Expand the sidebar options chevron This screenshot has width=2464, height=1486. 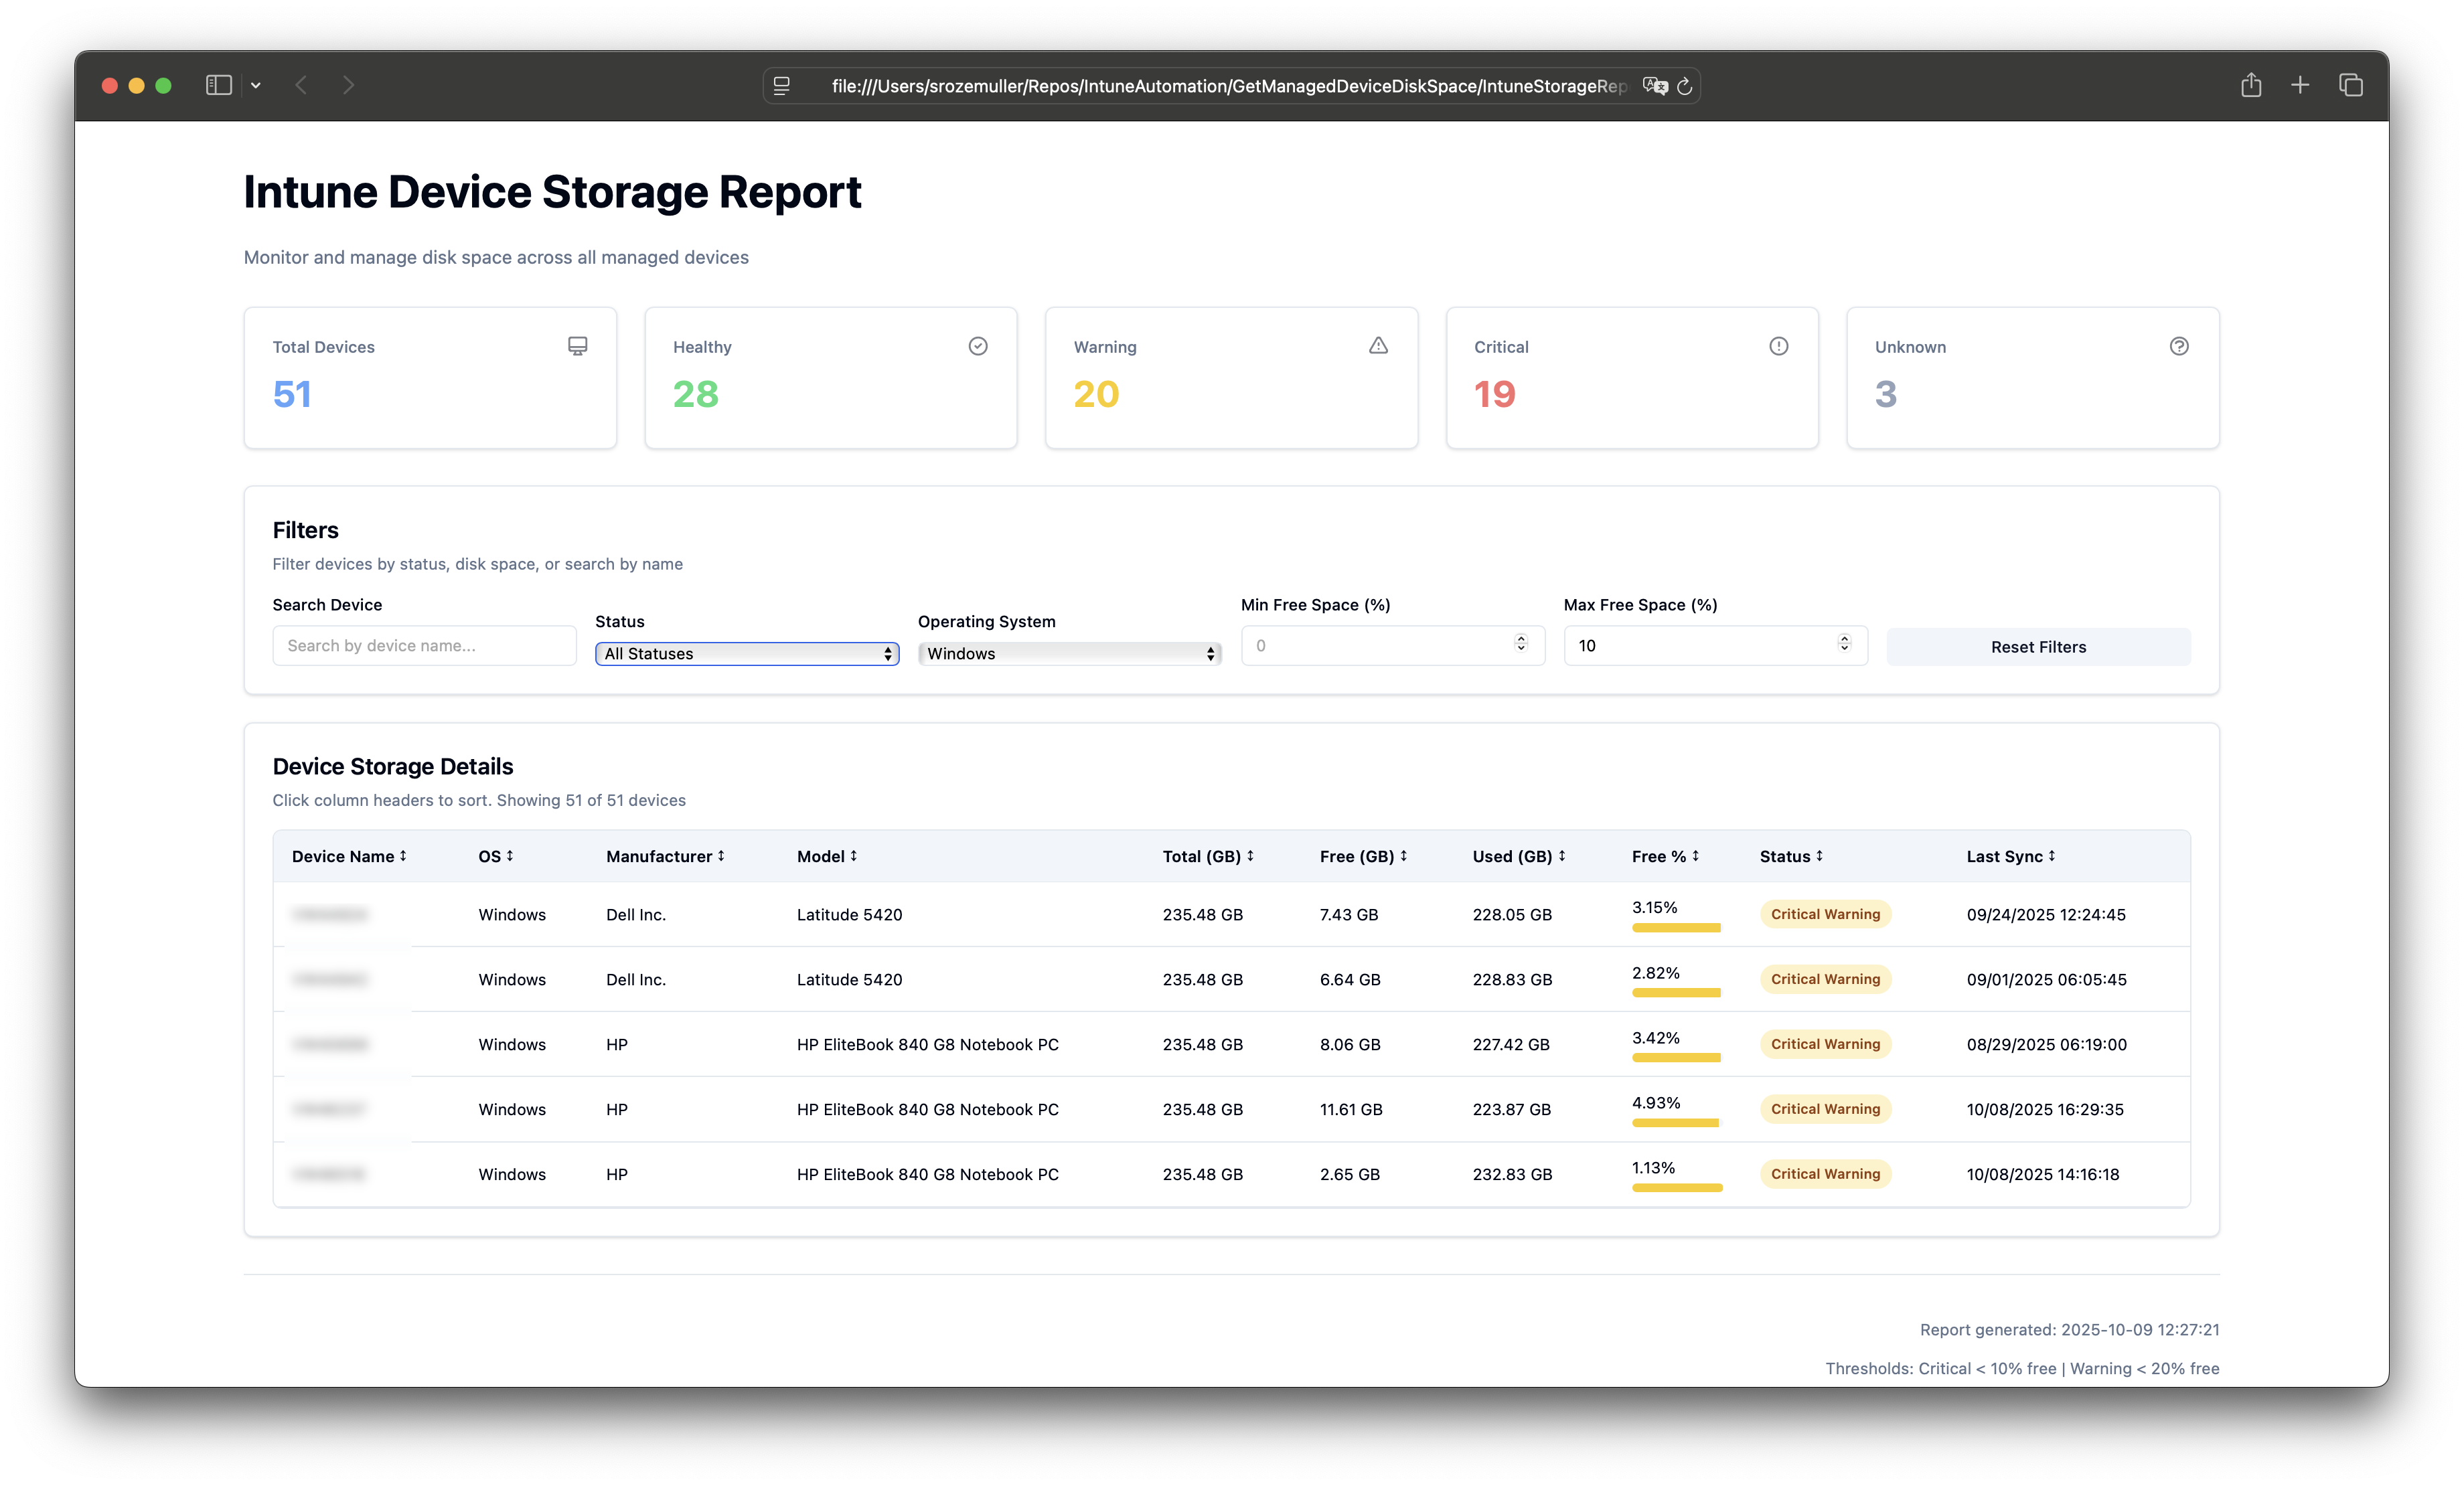point(256,86)
